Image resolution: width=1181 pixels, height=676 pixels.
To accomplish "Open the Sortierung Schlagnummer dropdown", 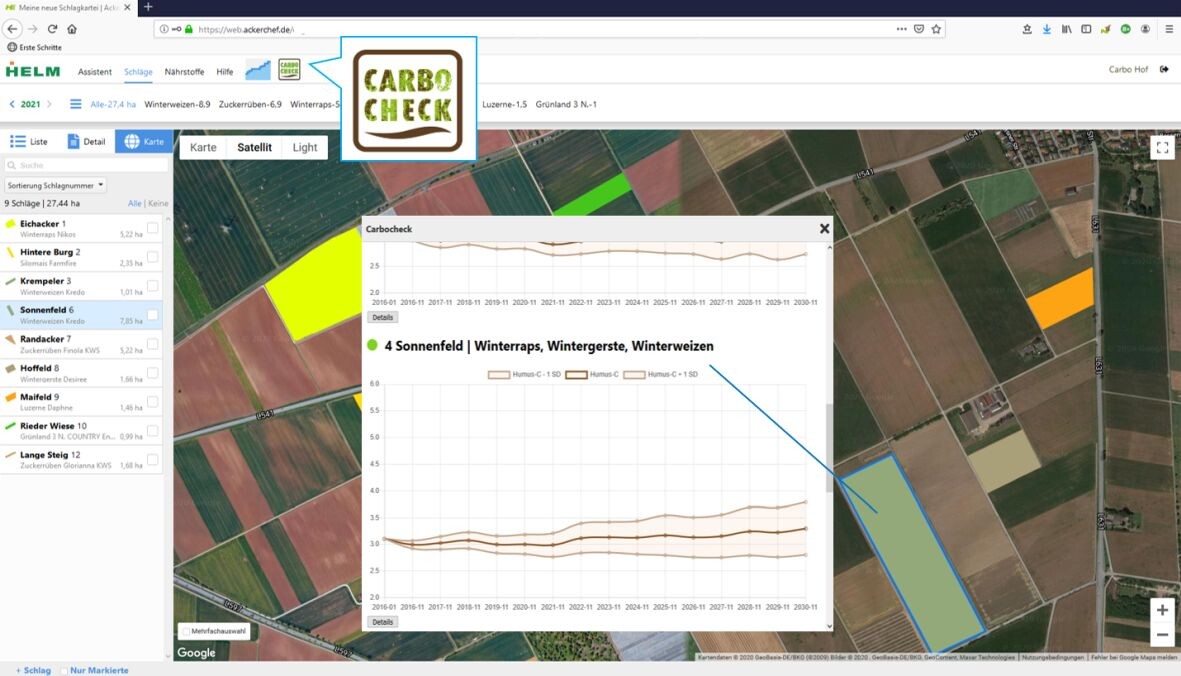I will pyautogui.click(x=55, y=185).
